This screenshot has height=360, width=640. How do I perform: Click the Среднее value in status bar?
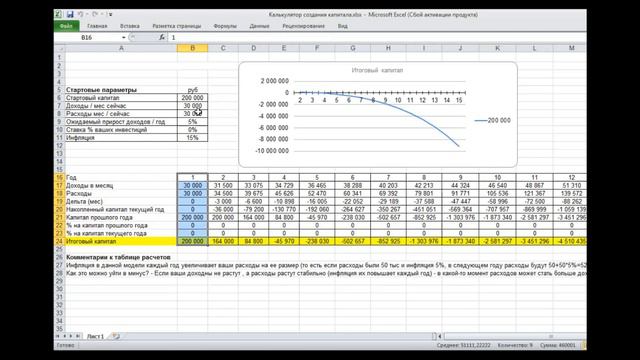click(463, 345)
